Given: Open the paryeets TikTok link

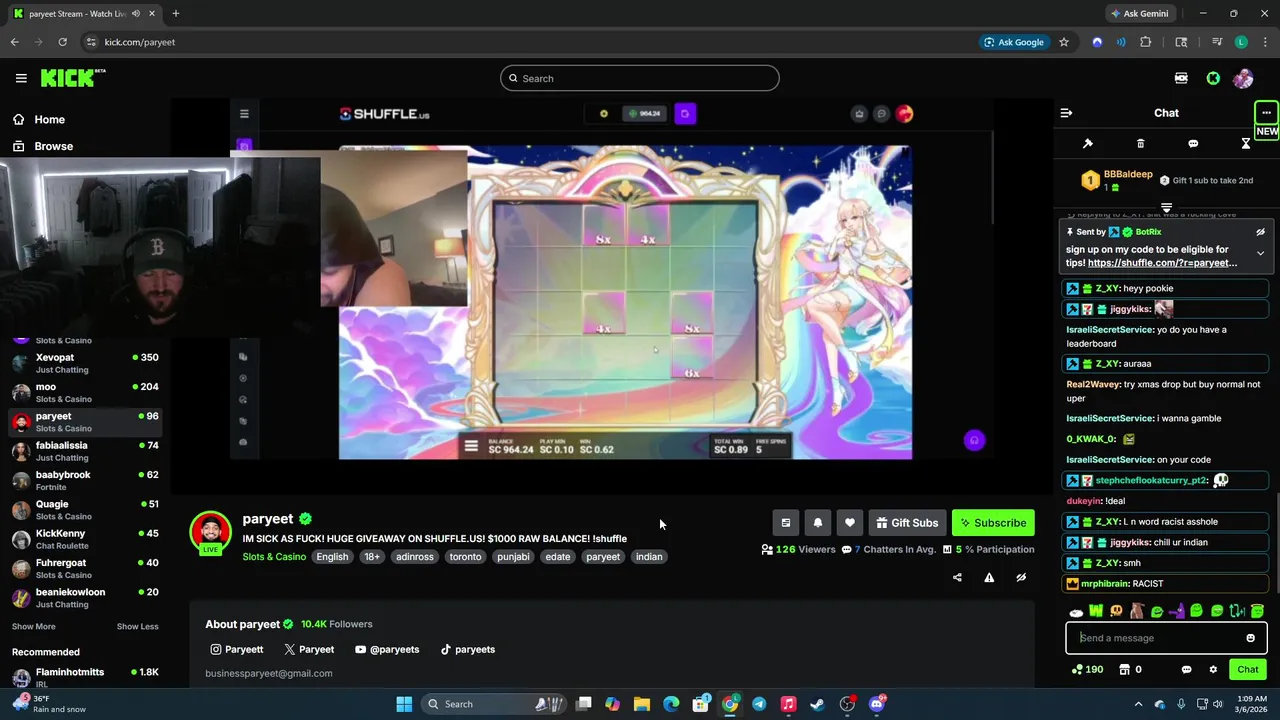Looking at the screenshot, I should point(468,649).
